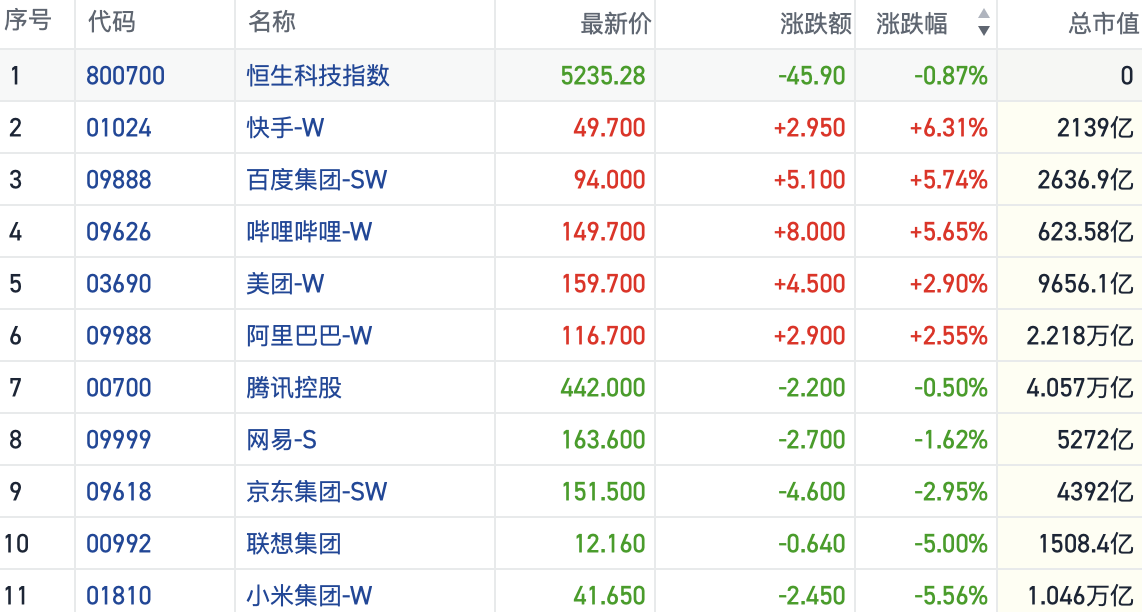Select the 163.600 price for 网易-S
Screen dimensions: 1142x612
tap(604, 440)
